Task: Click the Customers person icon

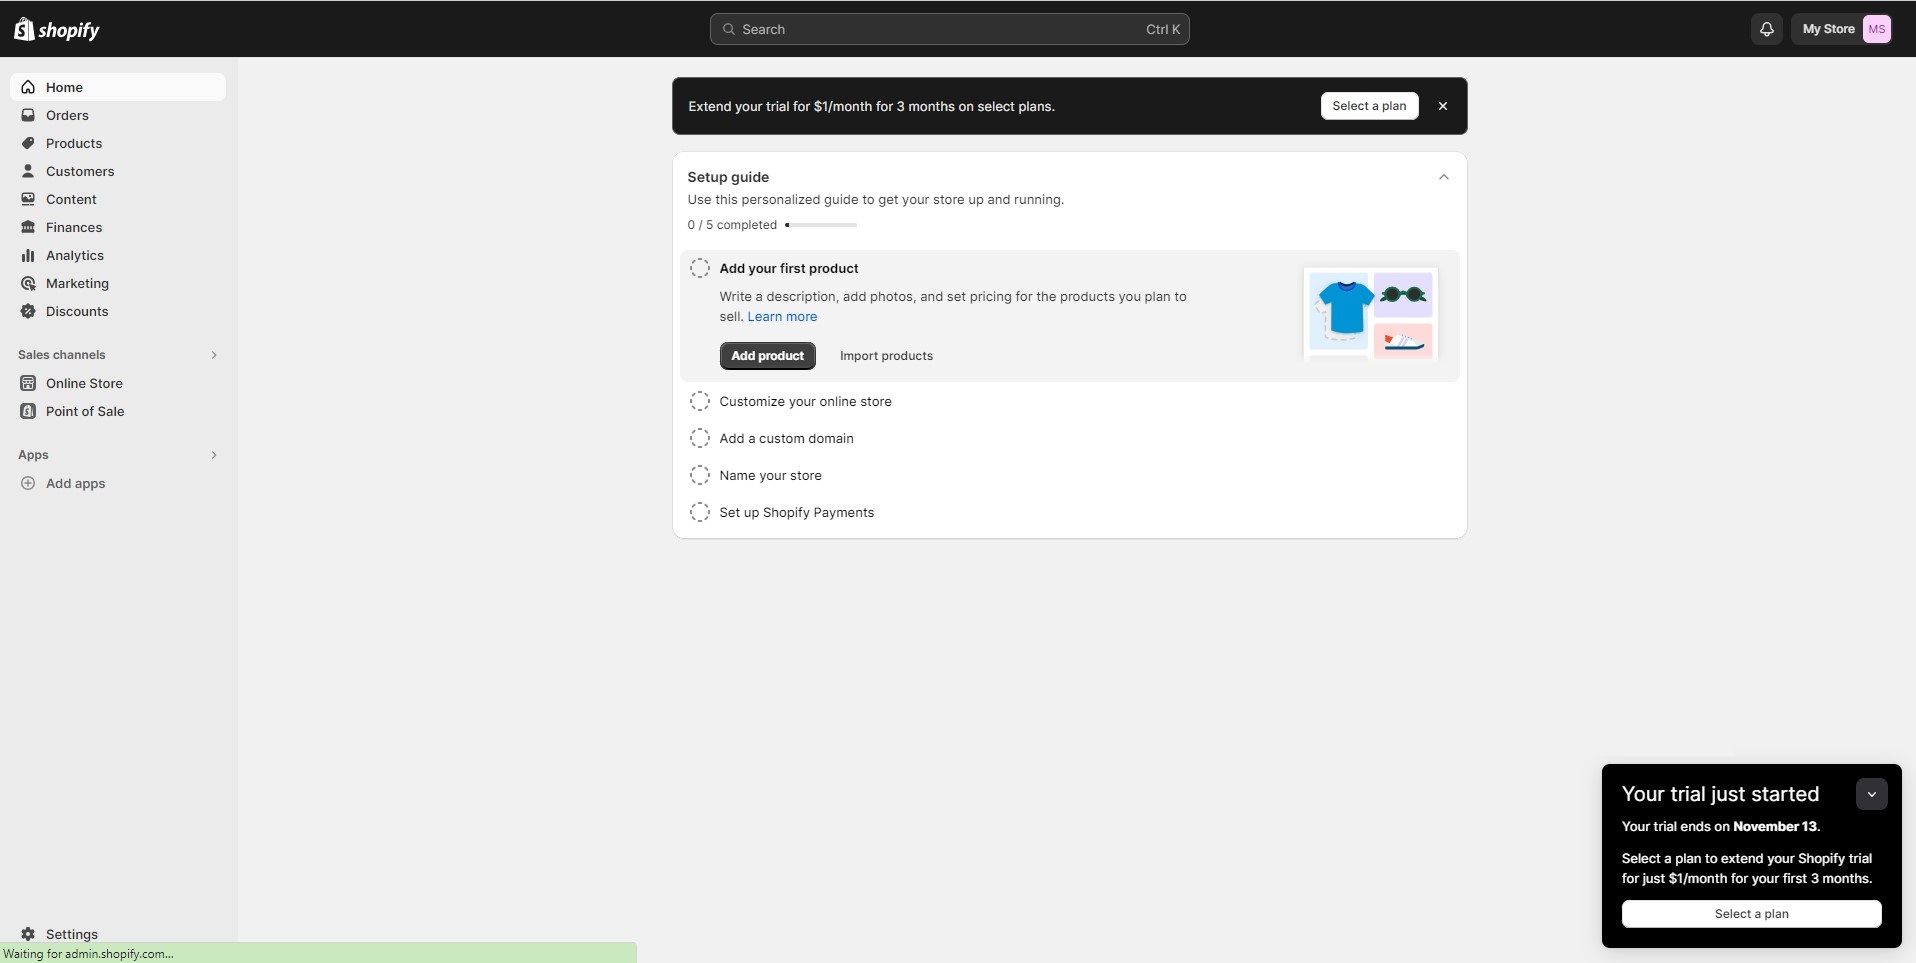Action: pos(28,171)
